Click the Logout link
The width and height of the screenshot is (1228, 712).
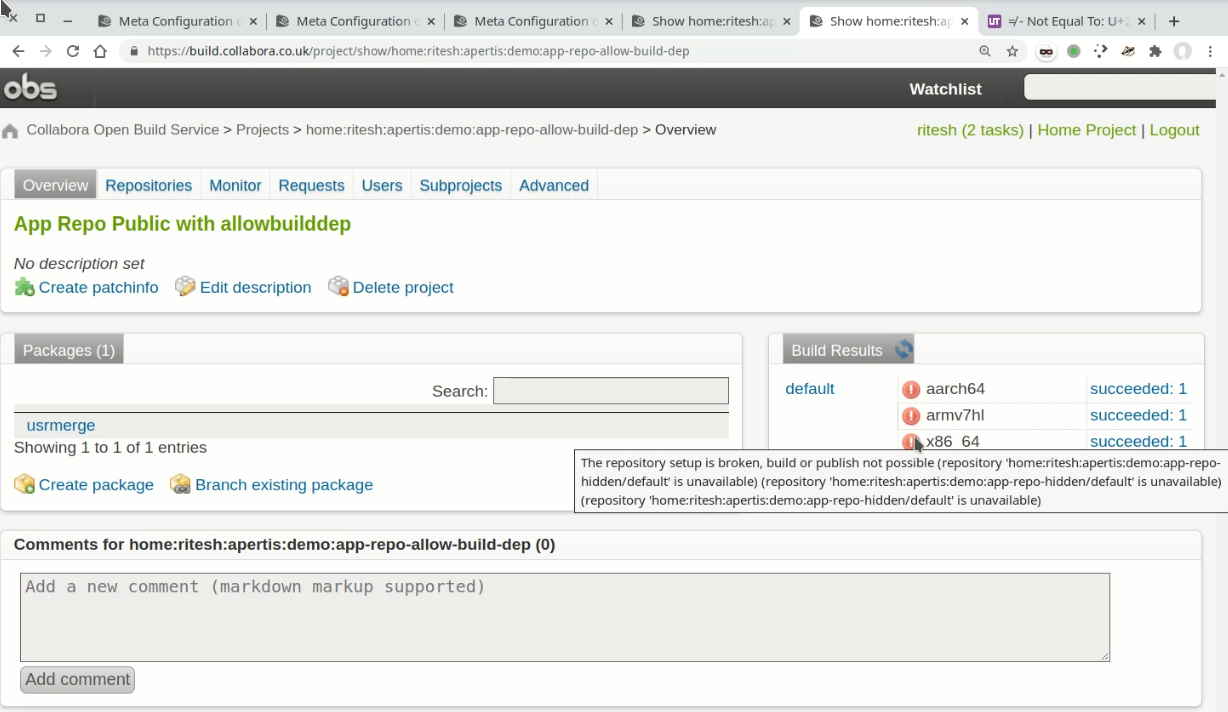[x=1174, y=130]
